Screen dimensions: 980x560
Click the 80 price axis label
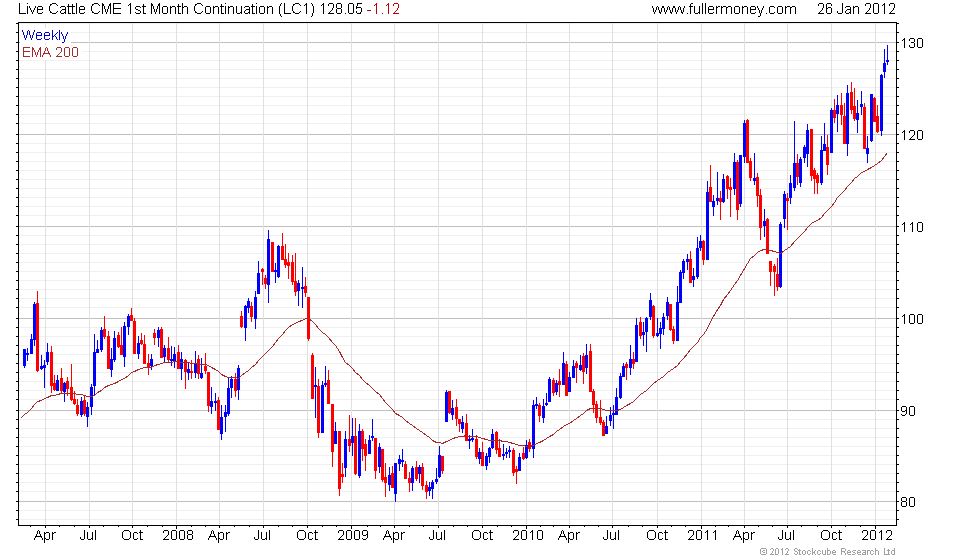pyautogui.click(x=908, y=502)
